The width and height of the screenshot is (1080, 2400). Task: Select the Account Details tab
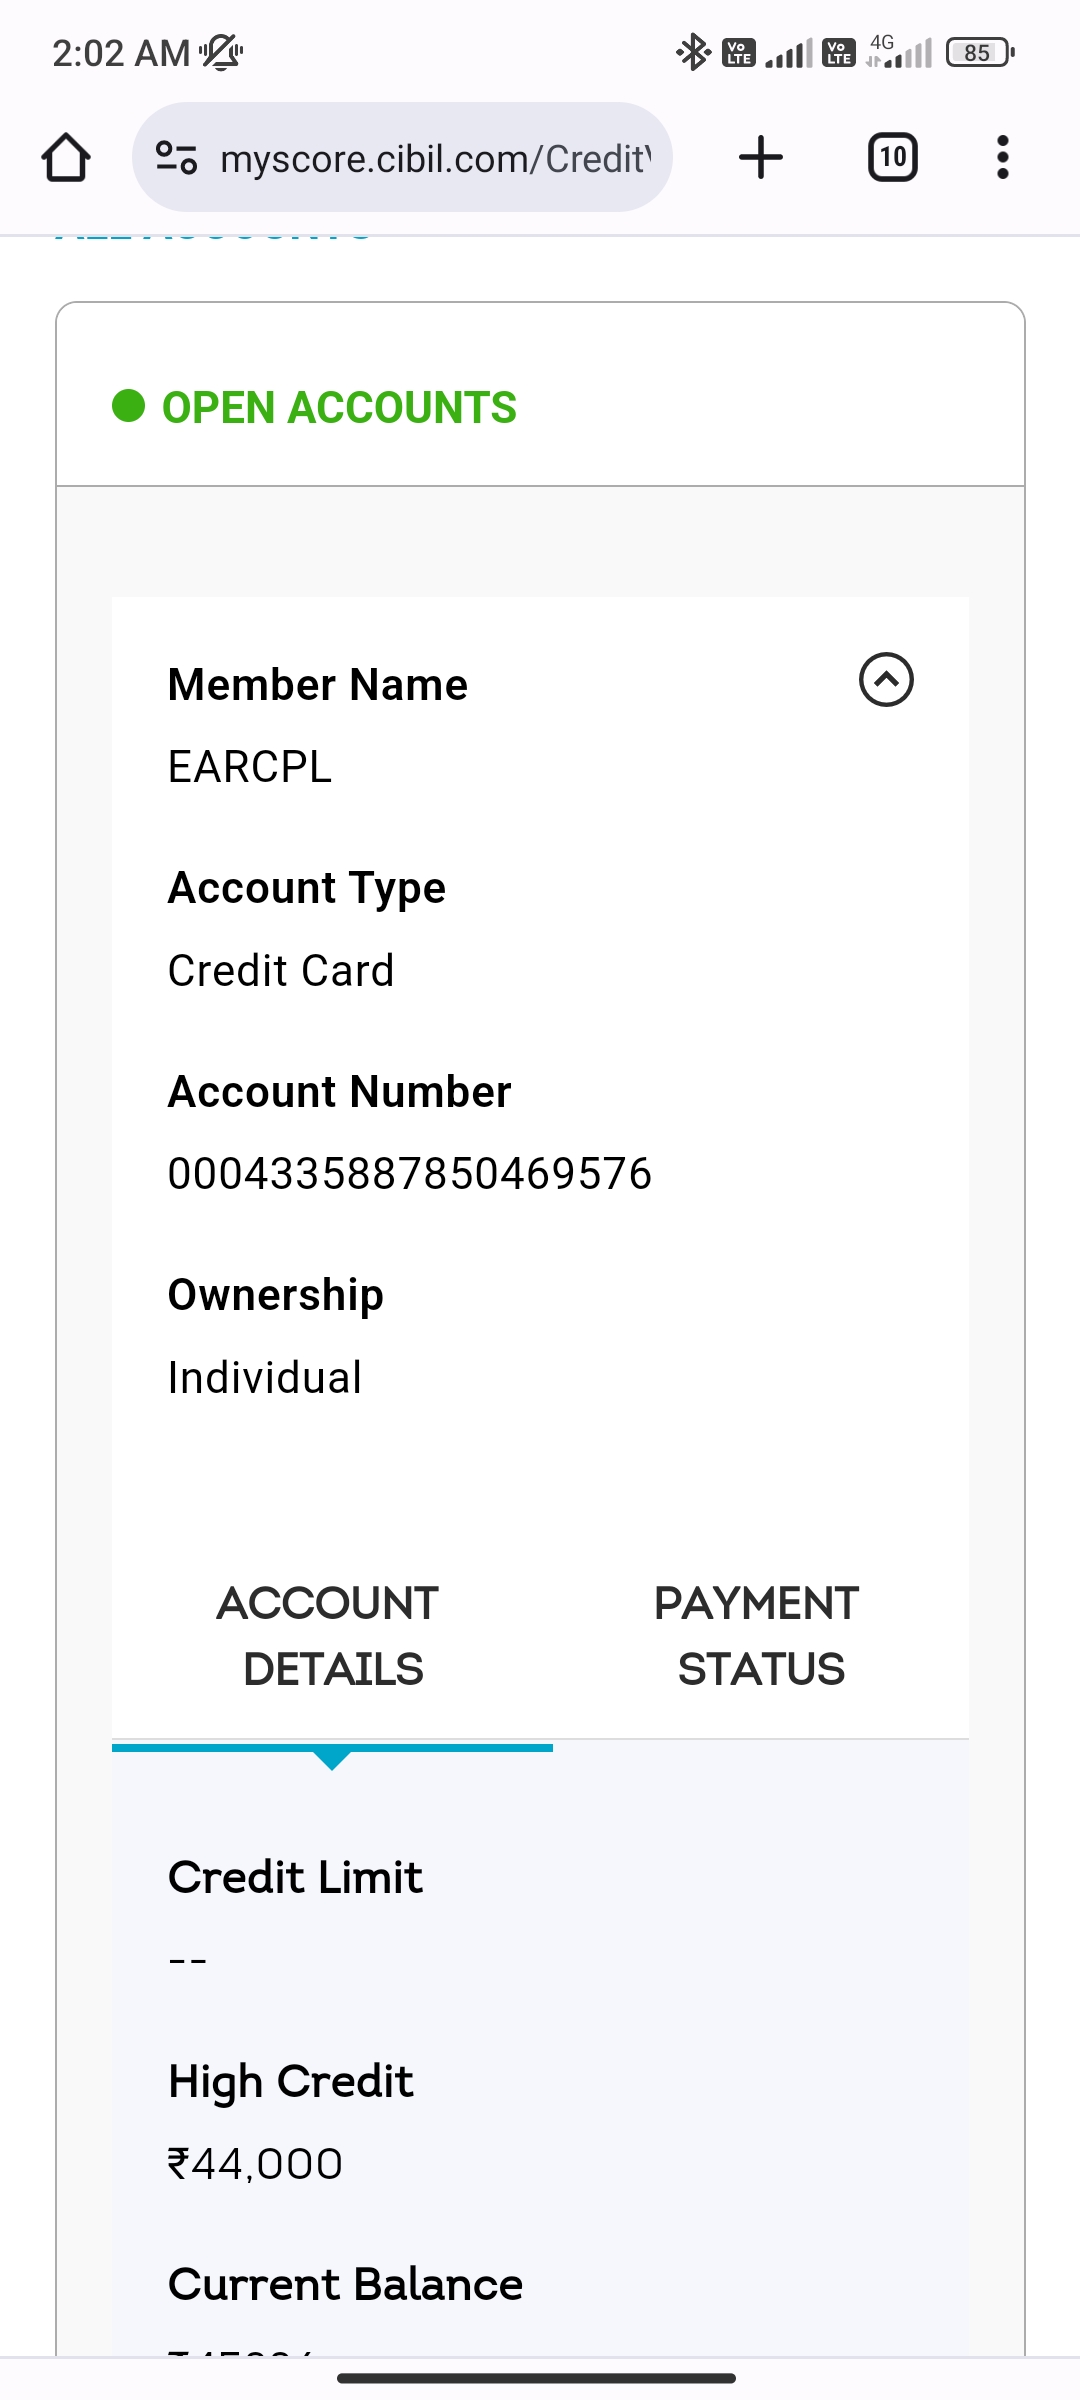pyautogui.click(x=332, y=1636)
